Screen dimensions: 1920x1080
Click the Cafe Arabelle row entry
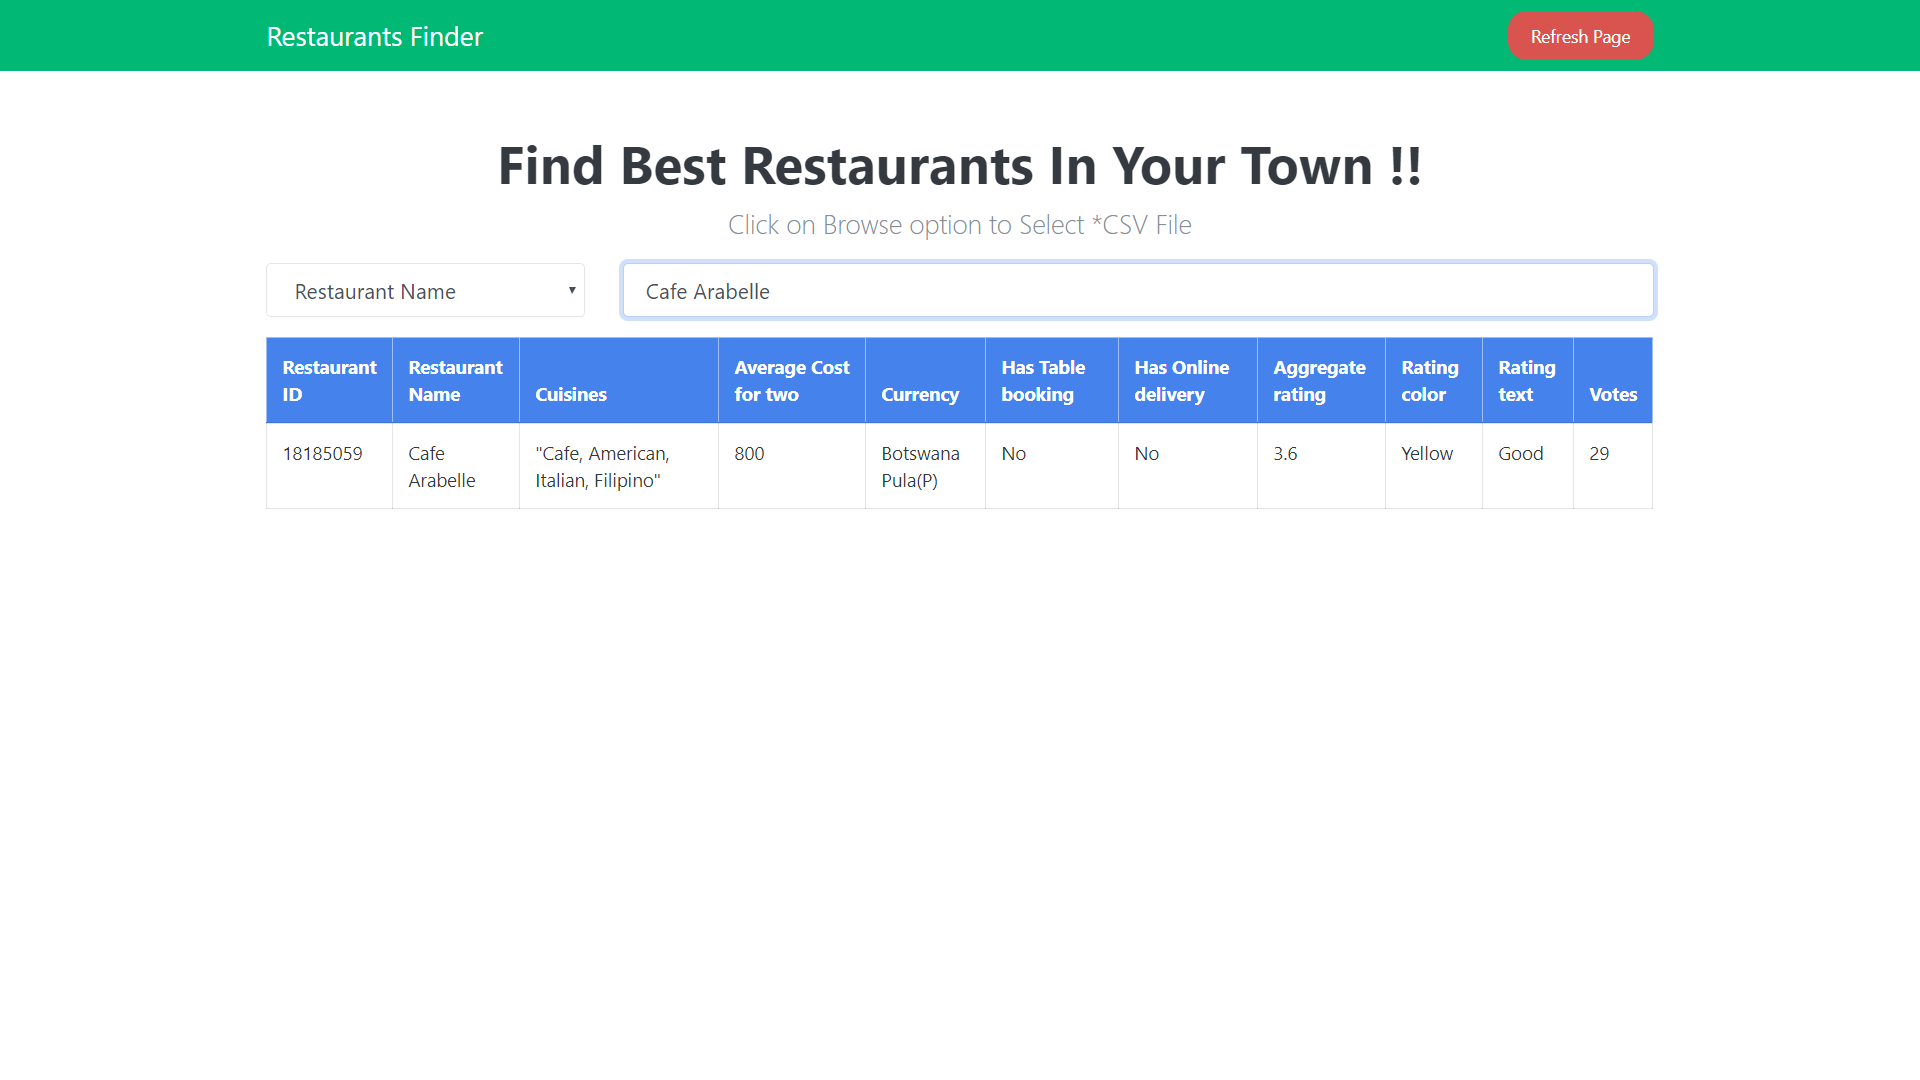[x=441, y=466]
